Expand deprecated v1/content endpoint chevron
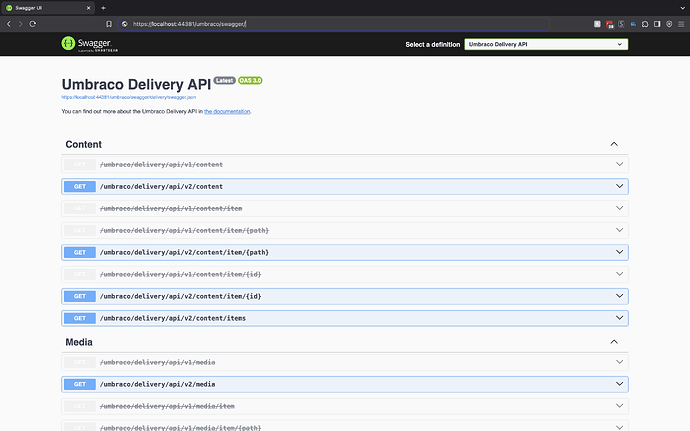Screen dimensions: 690x431 (619, 164)
